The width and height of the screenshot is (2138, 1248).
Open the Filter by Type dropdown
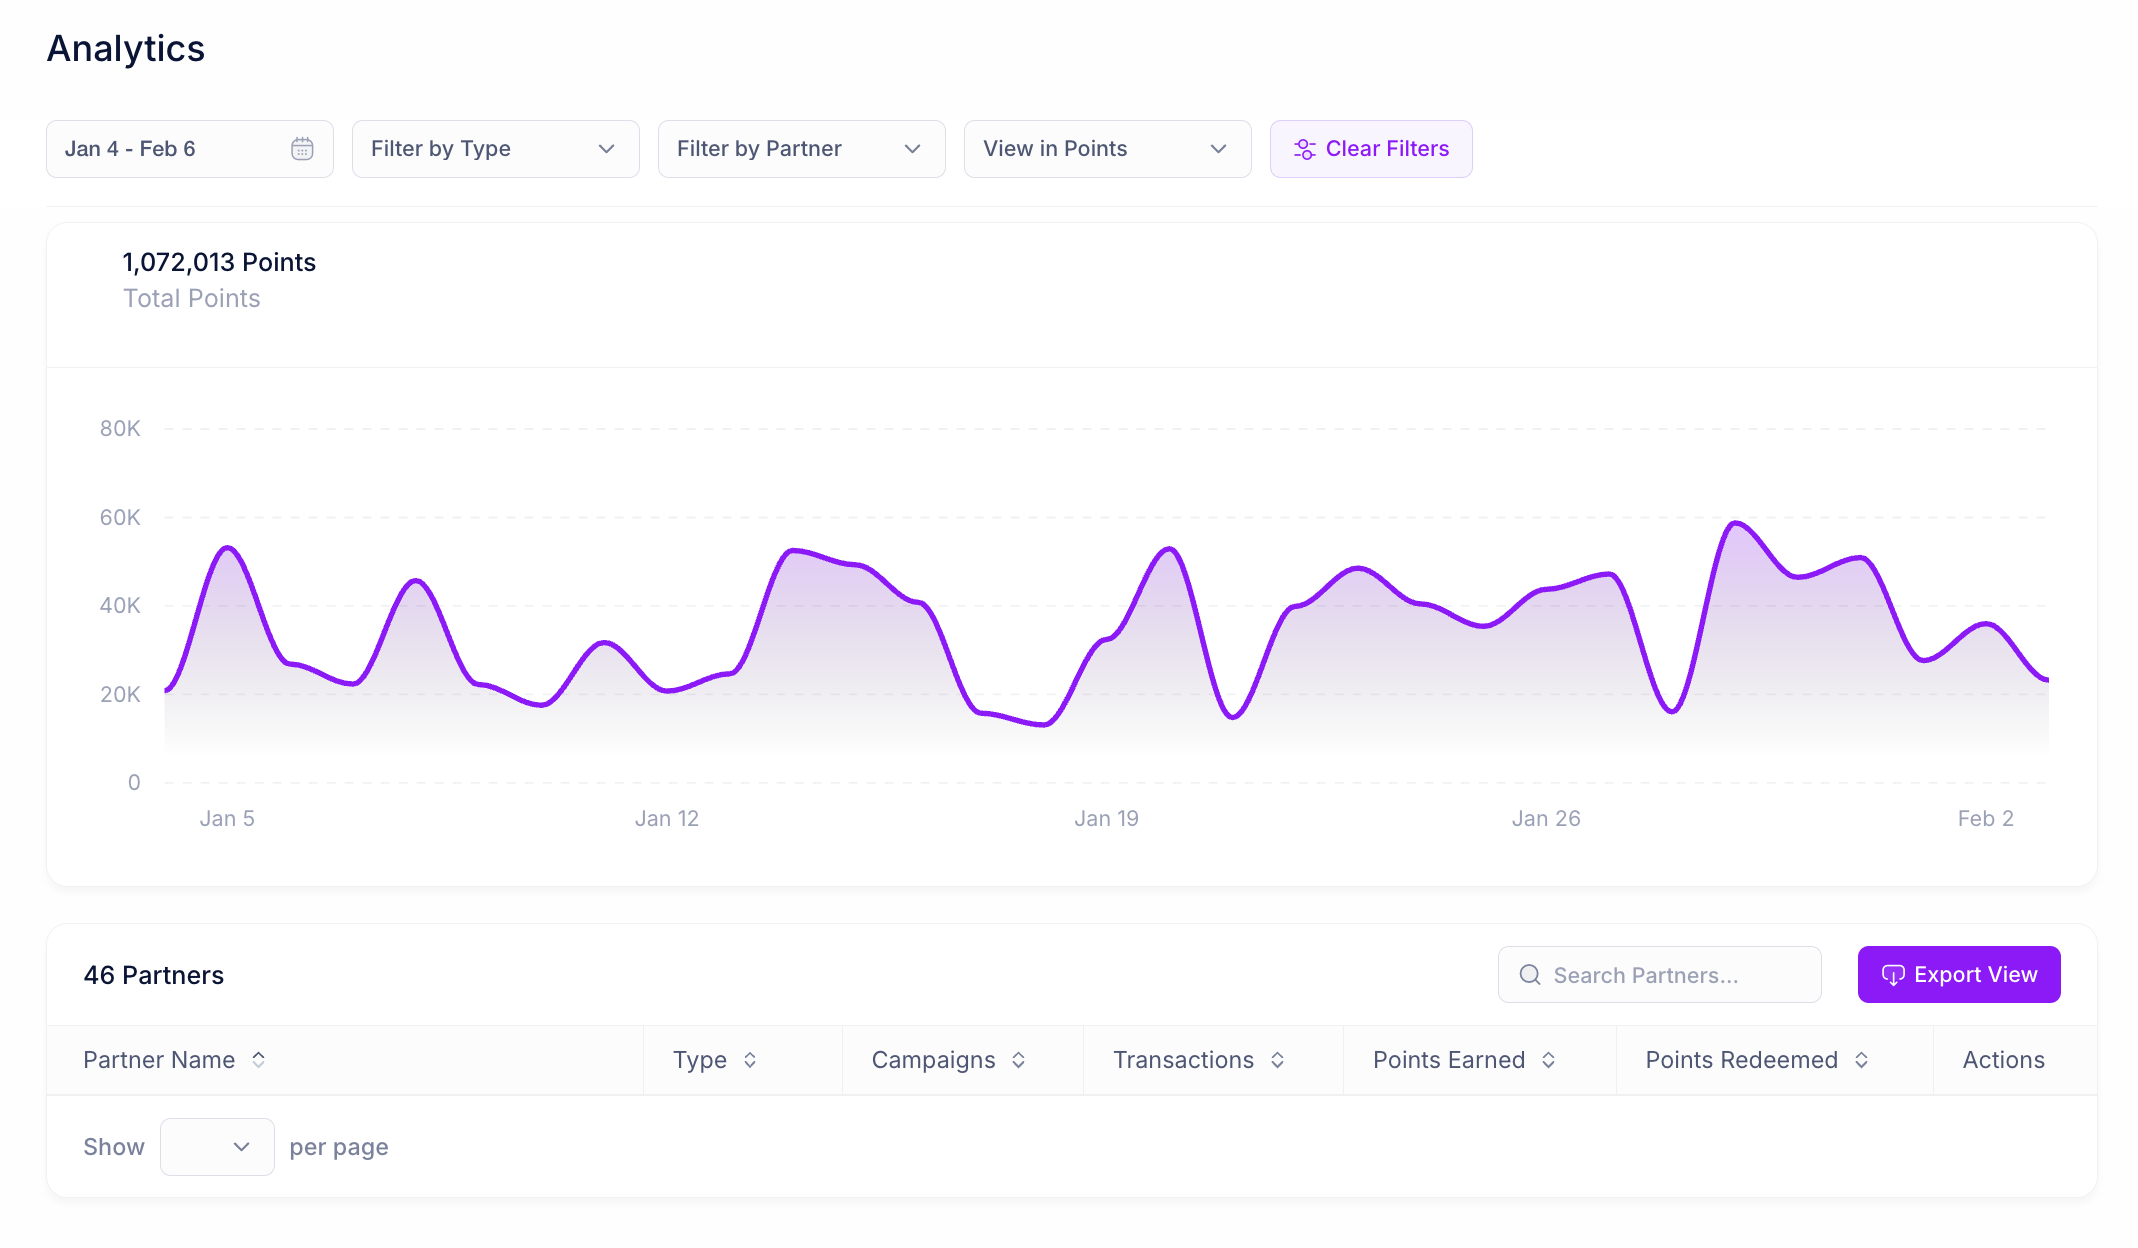coord(495,148)
